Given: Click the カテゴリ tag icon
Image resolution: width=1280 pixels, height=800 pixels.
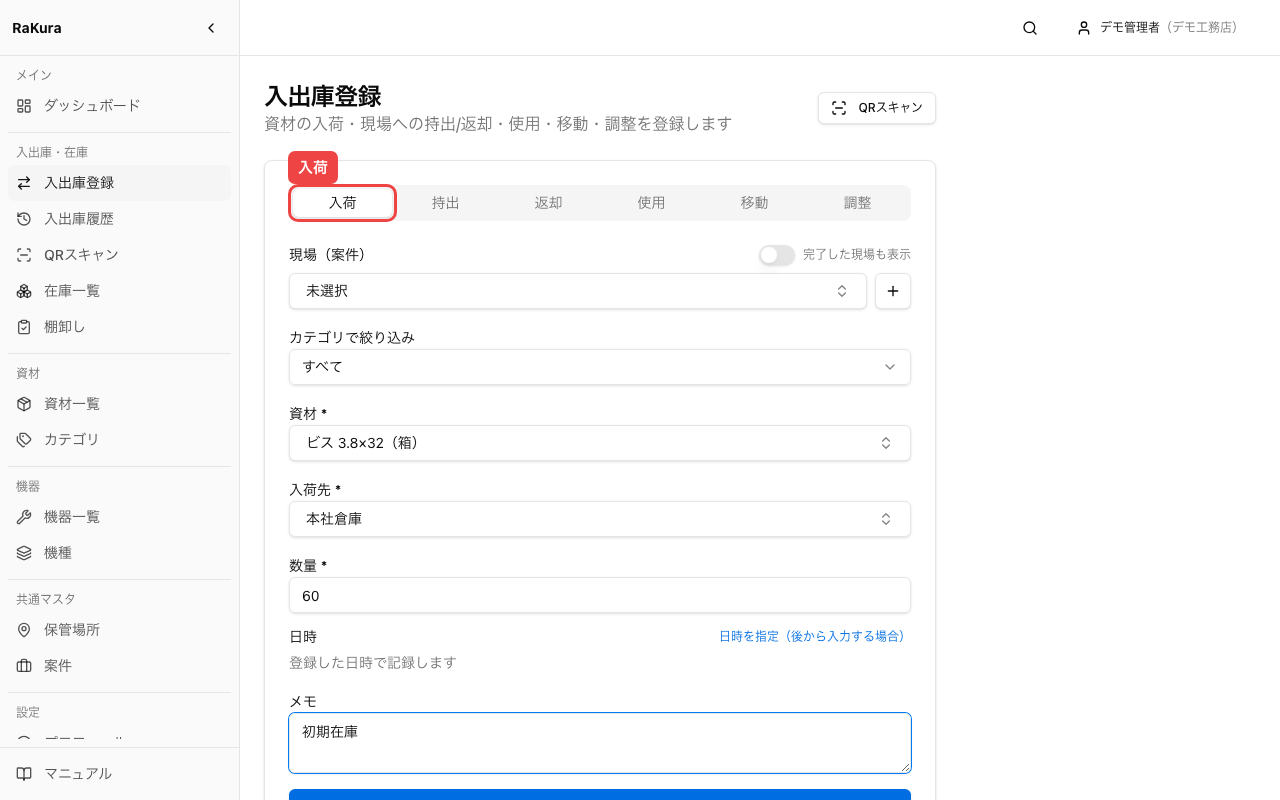Looking at the screenshot, I should pos(24,440).
